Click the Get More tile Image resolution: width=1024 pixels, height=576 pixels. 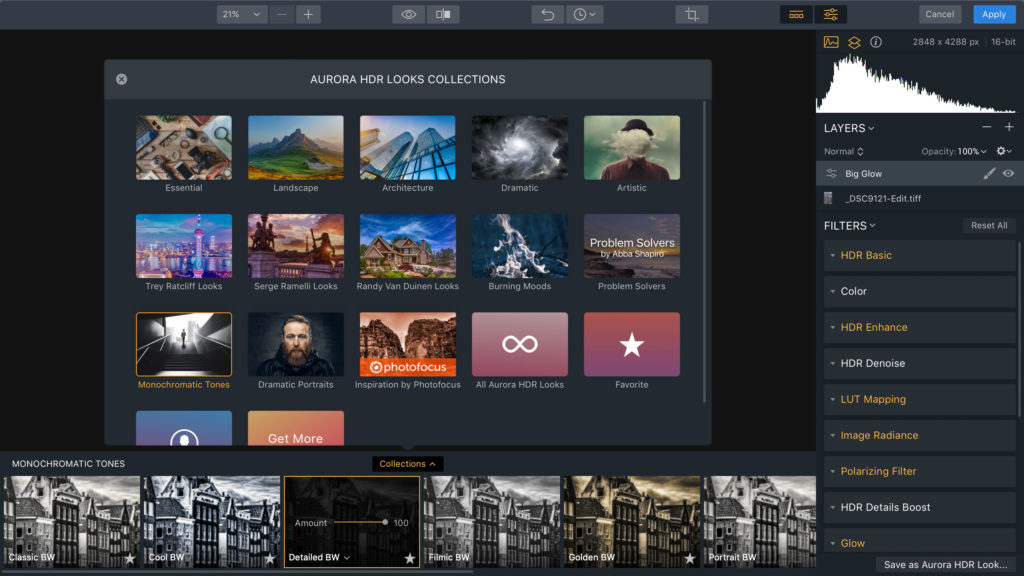pos(296,428)
